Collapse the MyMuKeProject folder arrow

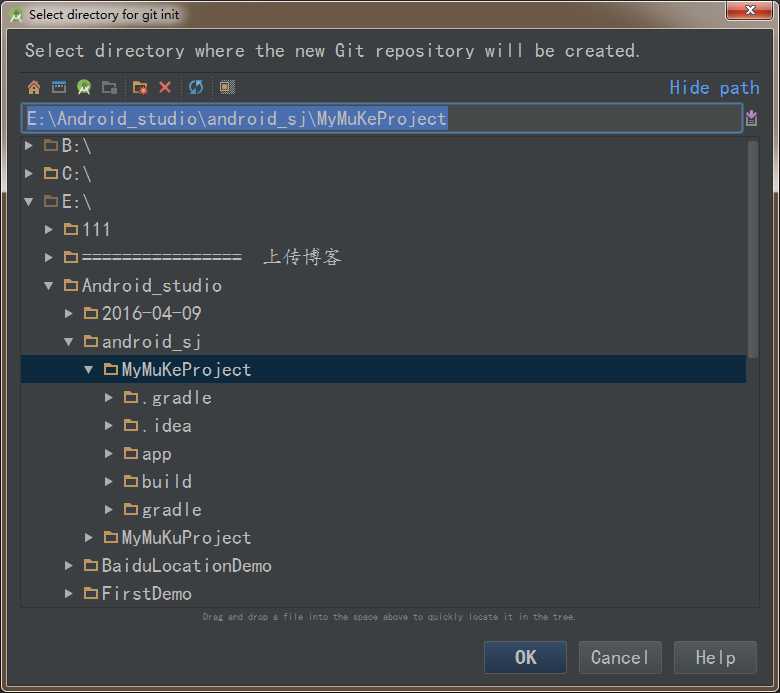click(x=89, y=370)
